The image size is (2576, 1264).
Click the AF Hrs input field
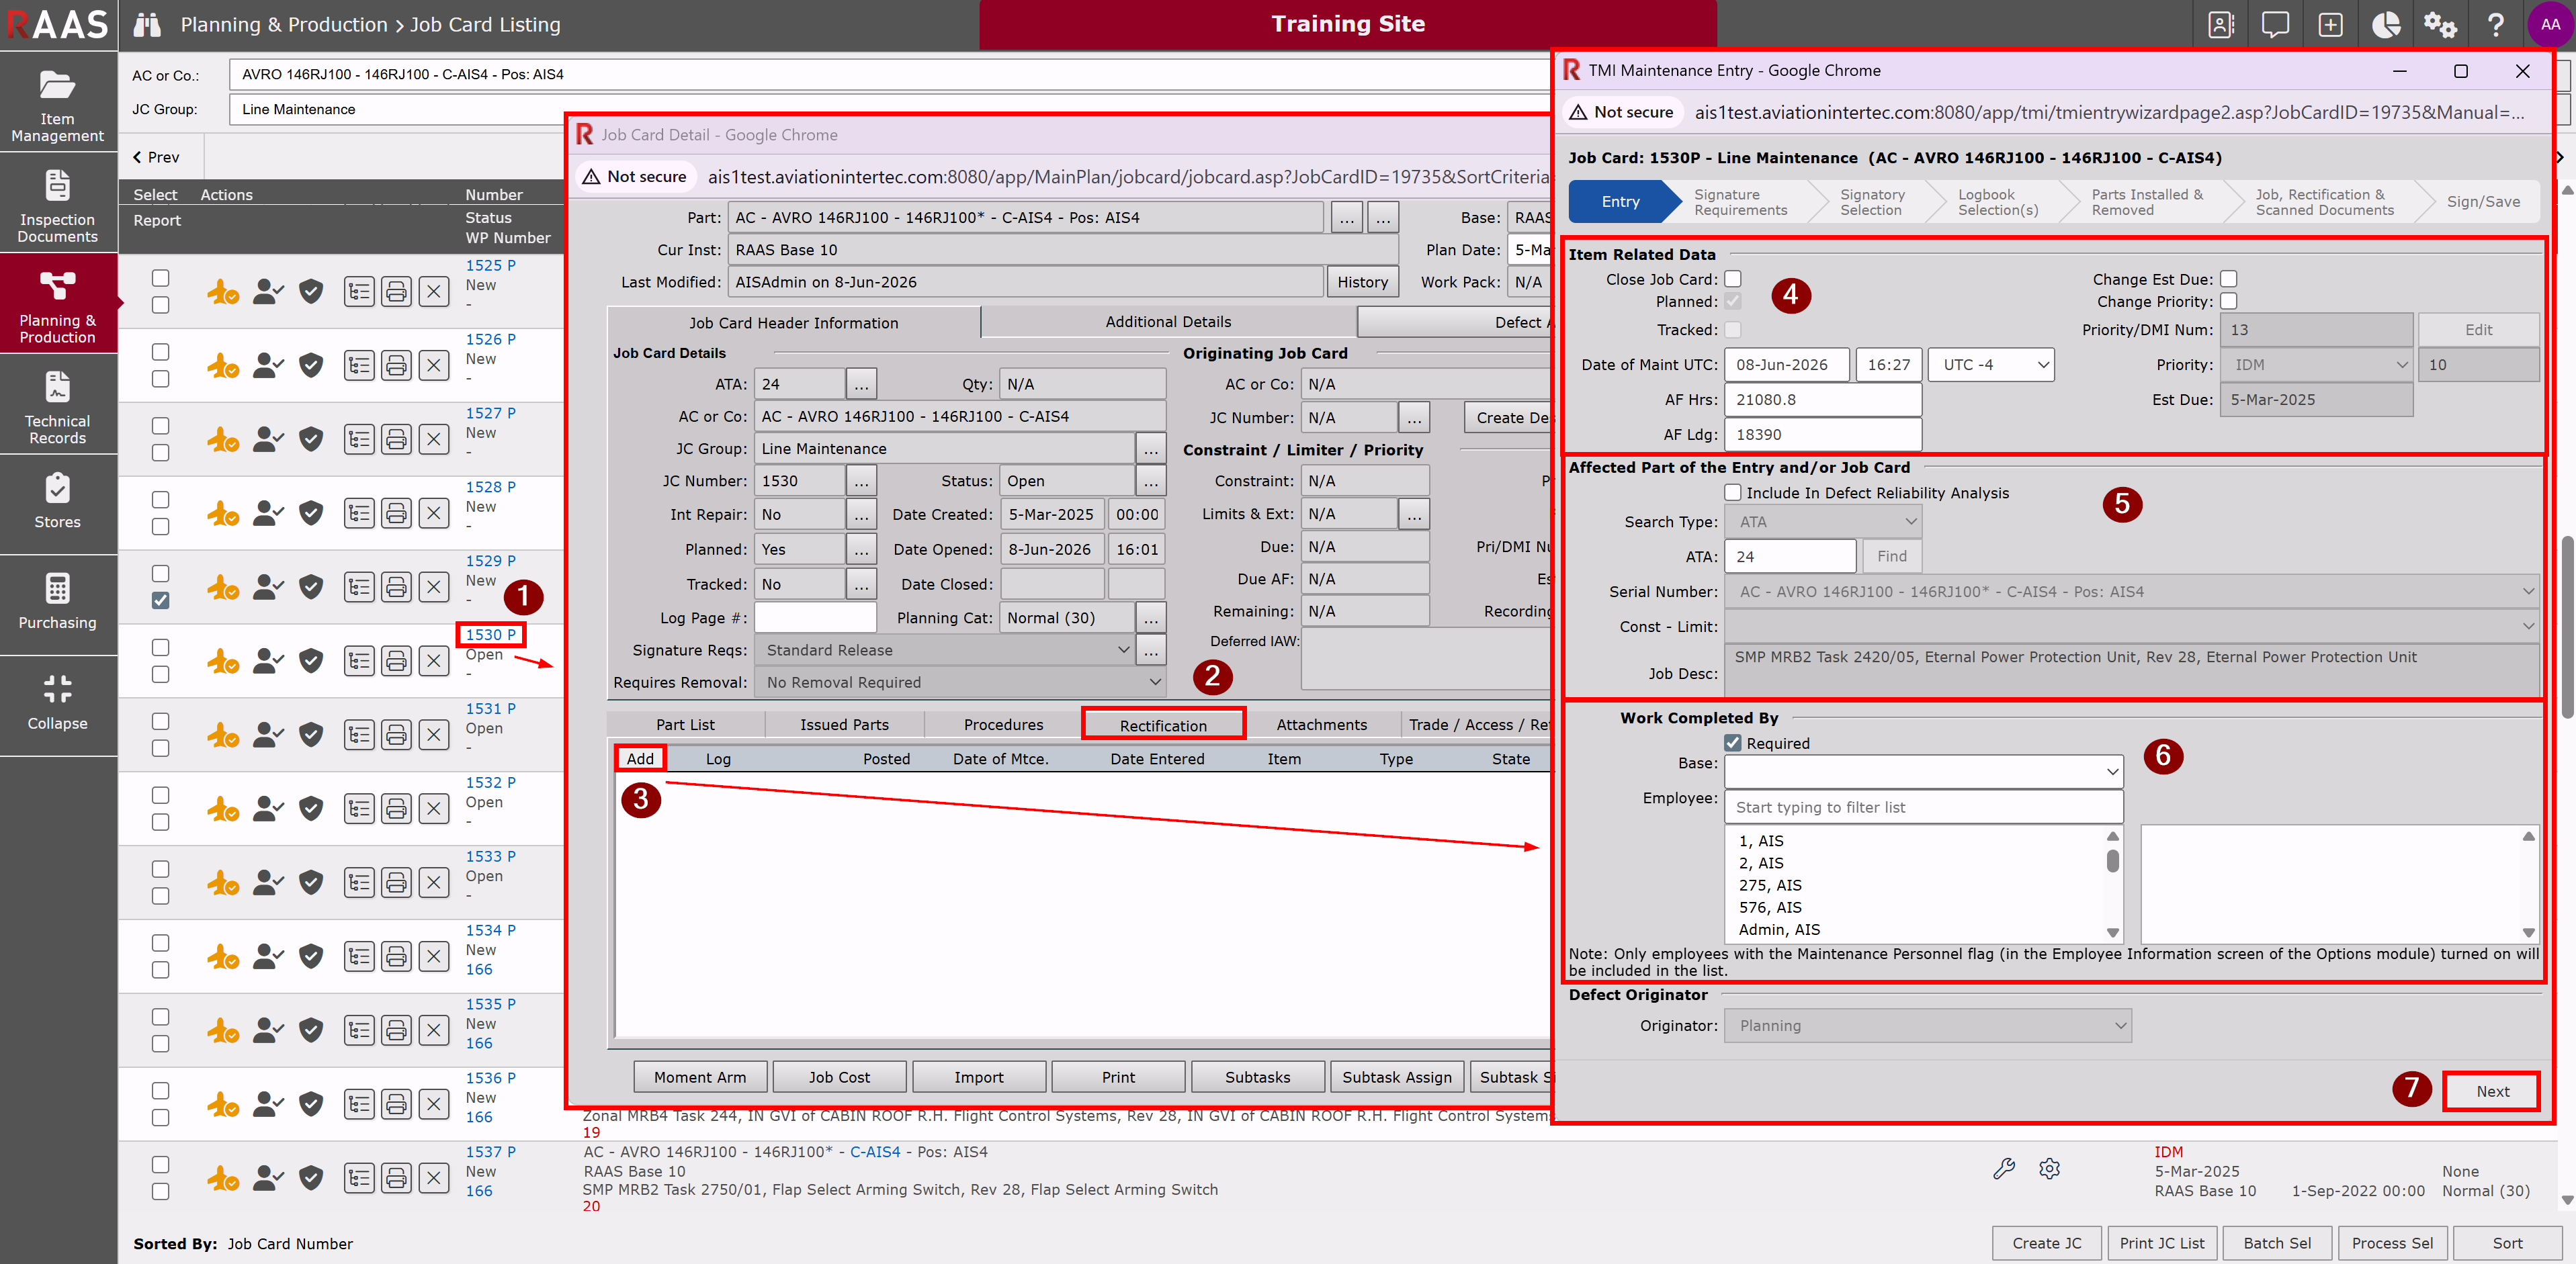point(1822,400)
